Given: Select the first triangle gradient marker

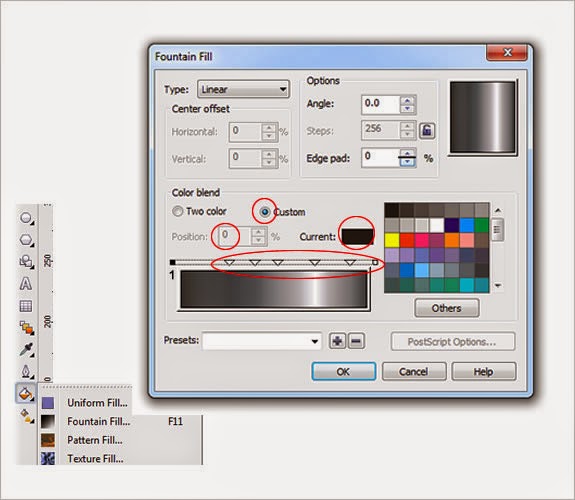Looking at the screenshot, I should coord(229,262).
